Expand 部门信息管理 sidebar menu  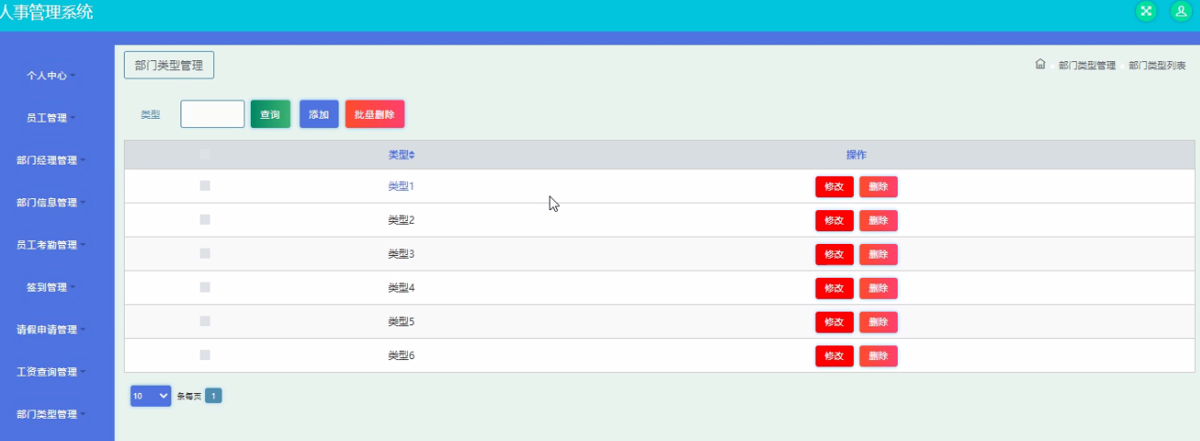coord(50,202)
